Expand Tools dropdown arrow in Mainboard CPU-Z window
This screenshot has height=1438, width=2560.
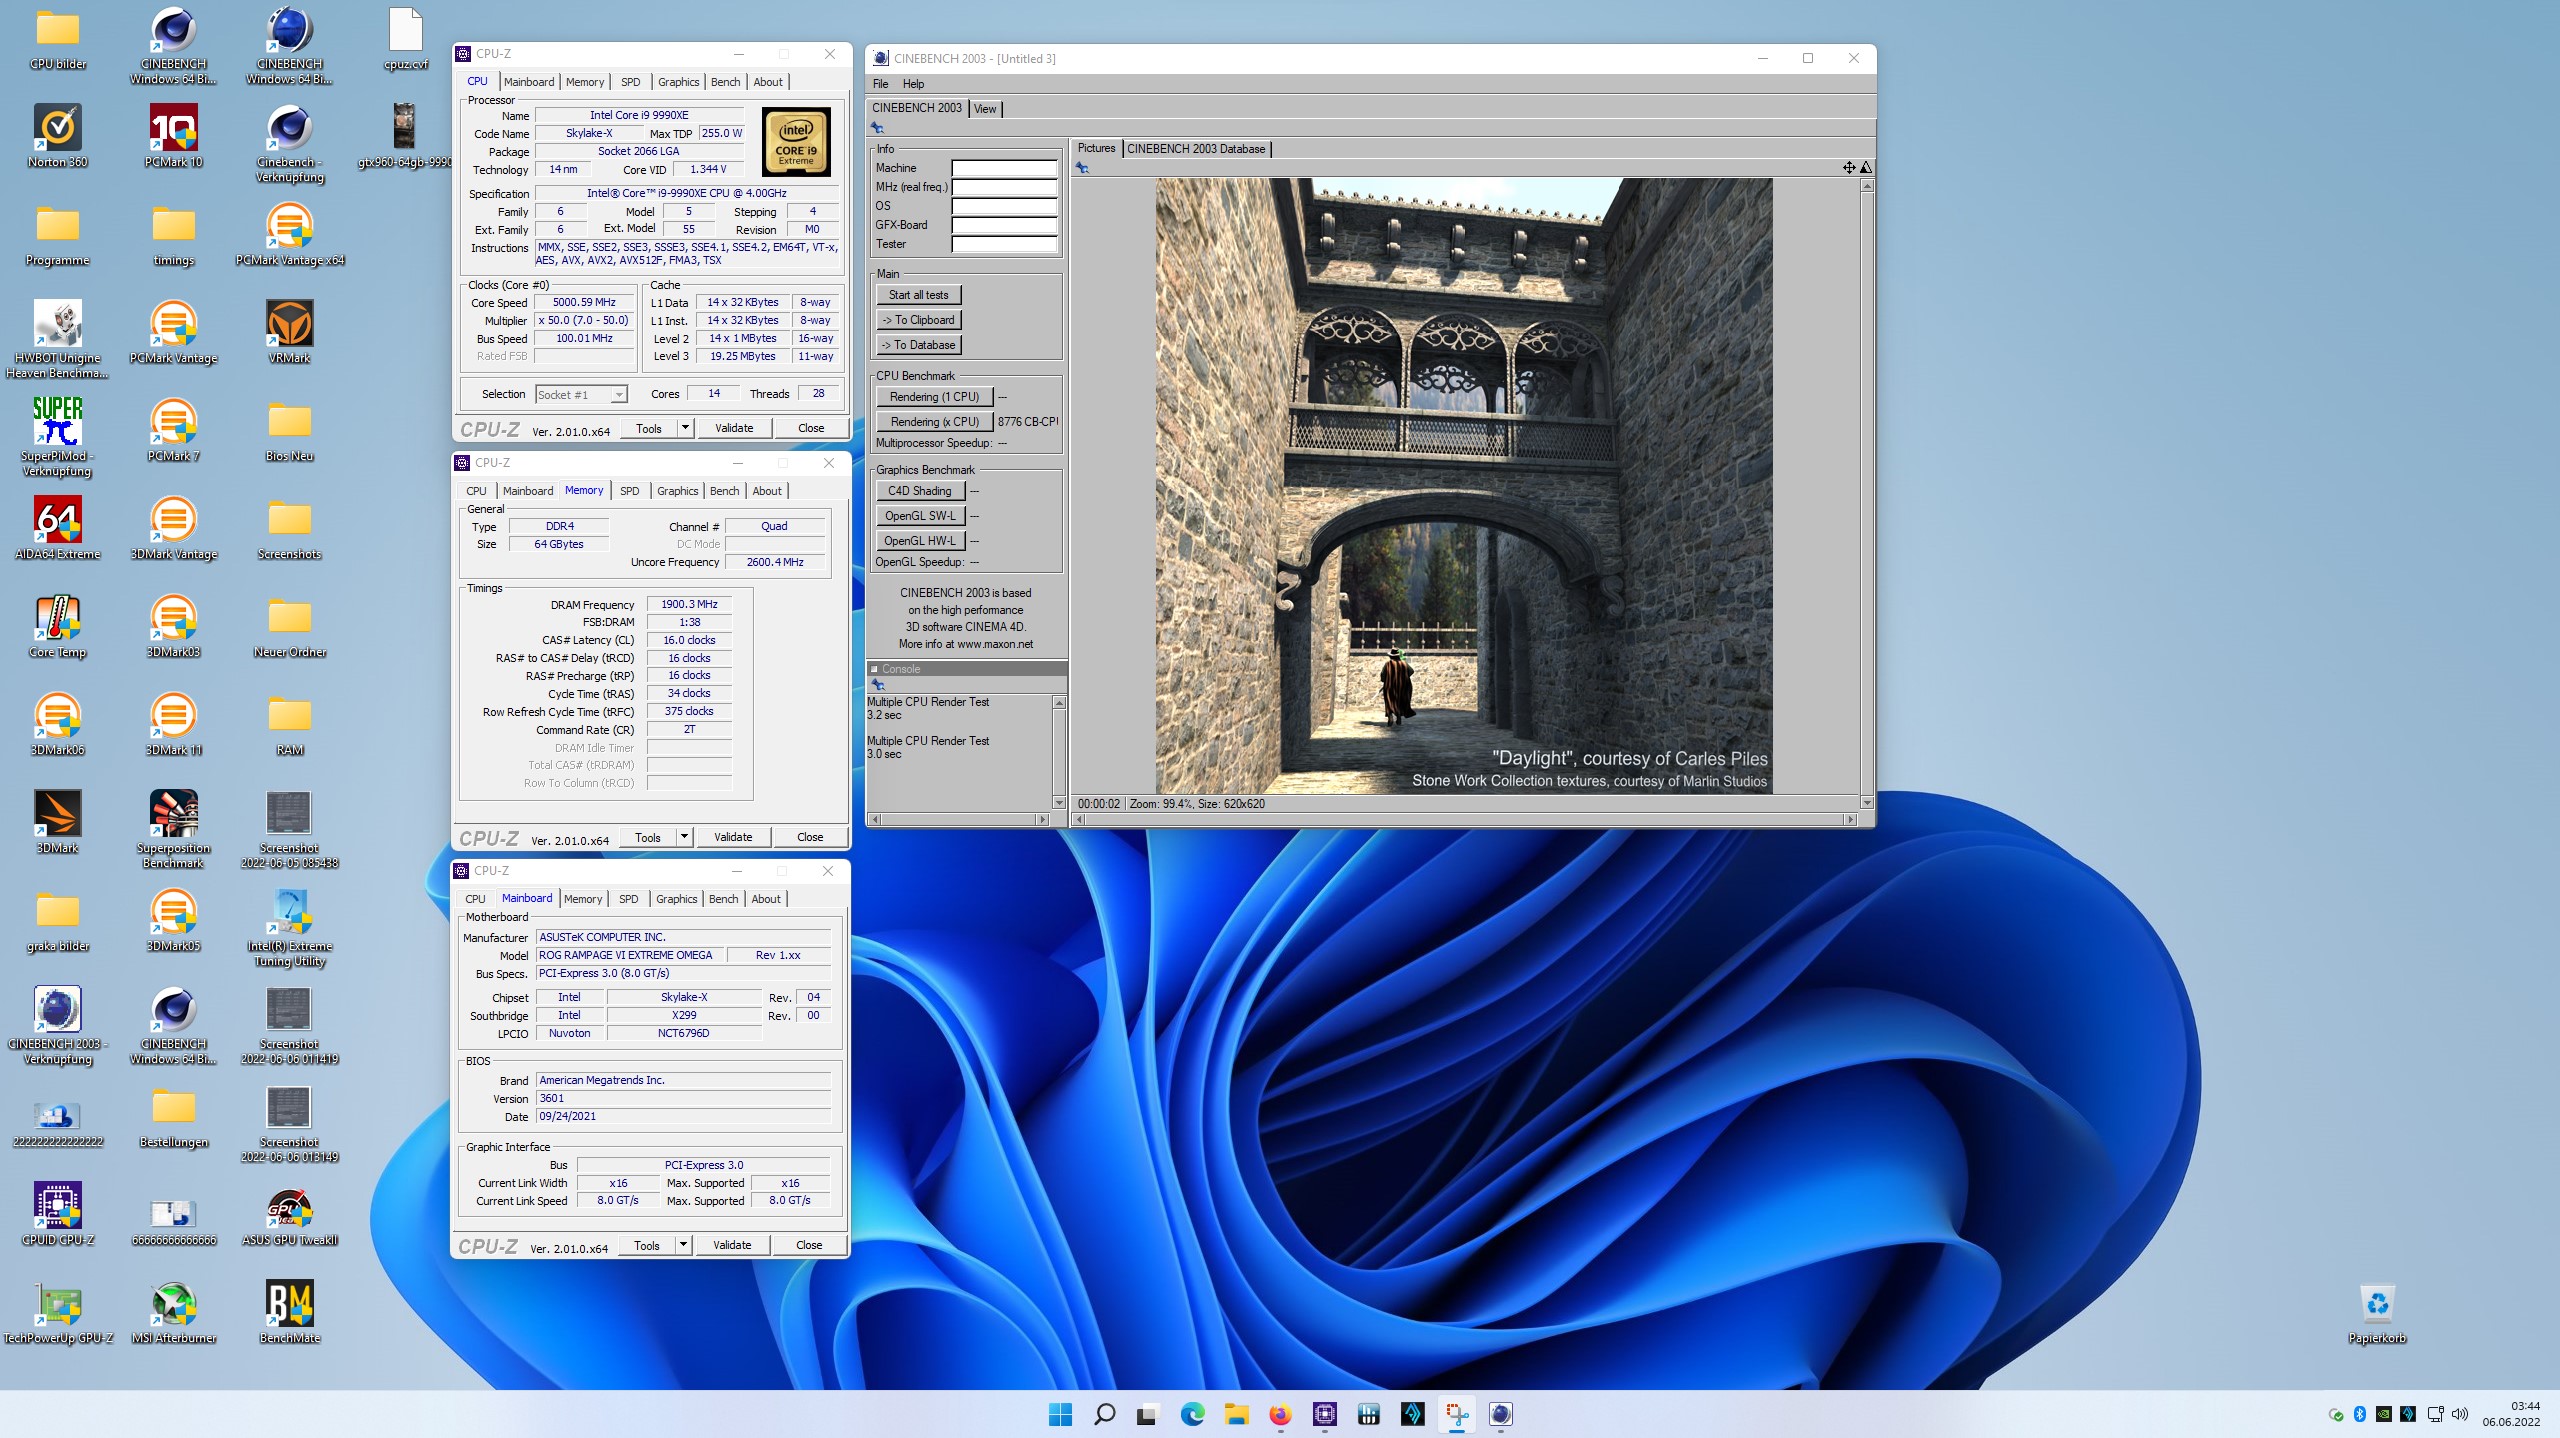tap(683, 1245)
